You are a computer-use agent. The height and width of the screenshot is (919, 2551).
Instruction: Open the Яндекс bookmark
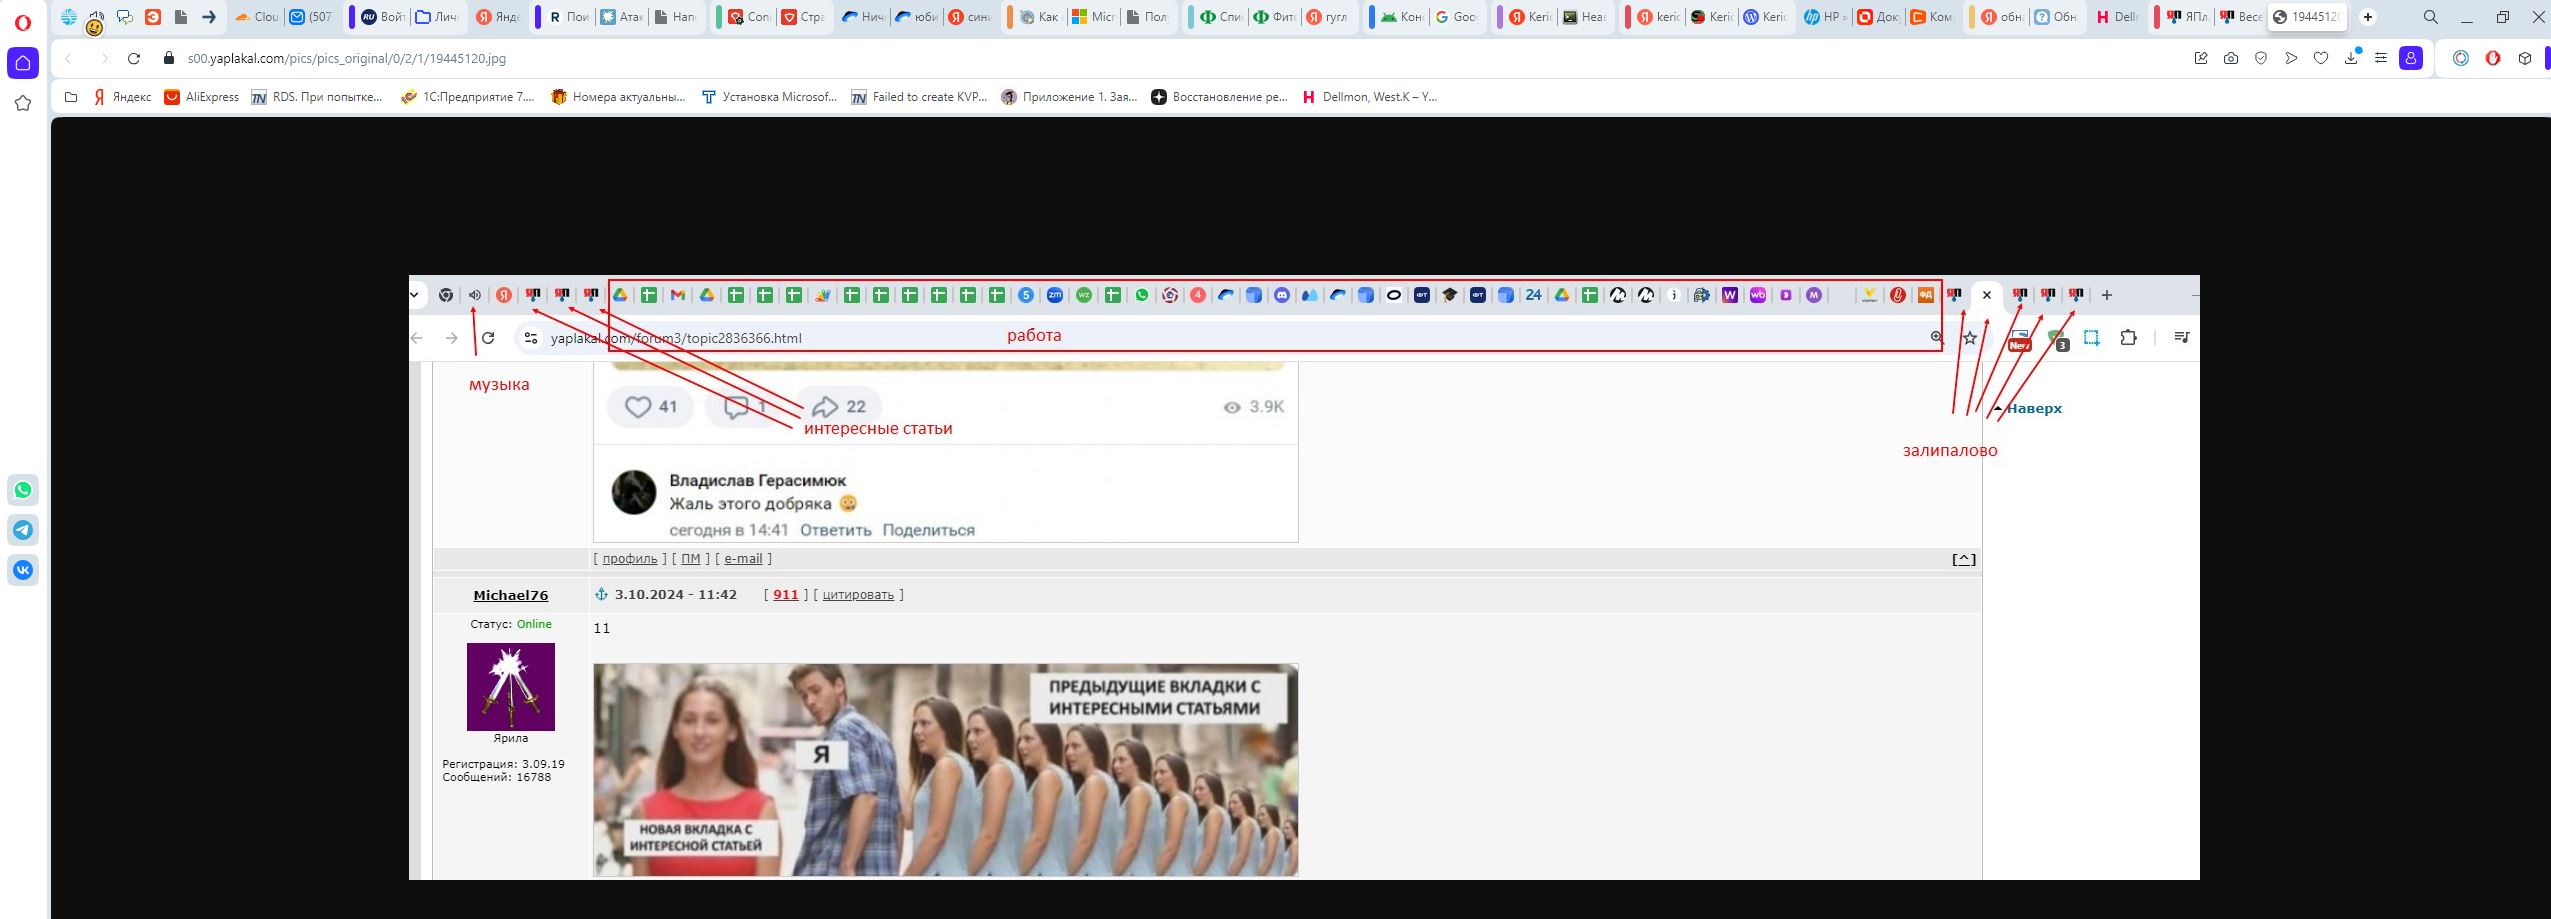click(x=122, y=97)
